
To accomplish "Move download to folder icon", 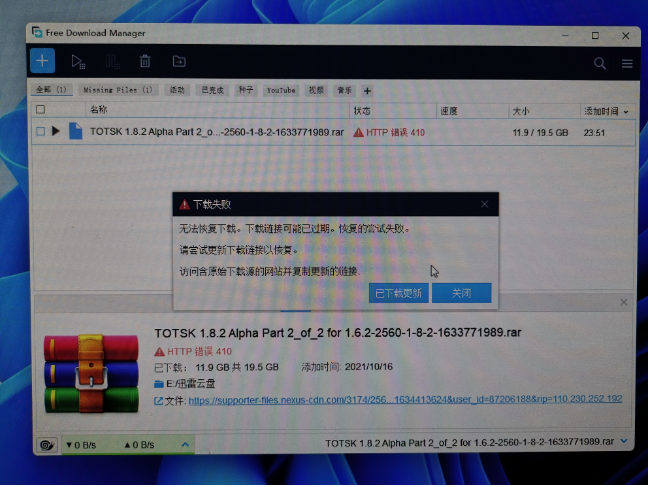I will (x=179, y=61).
